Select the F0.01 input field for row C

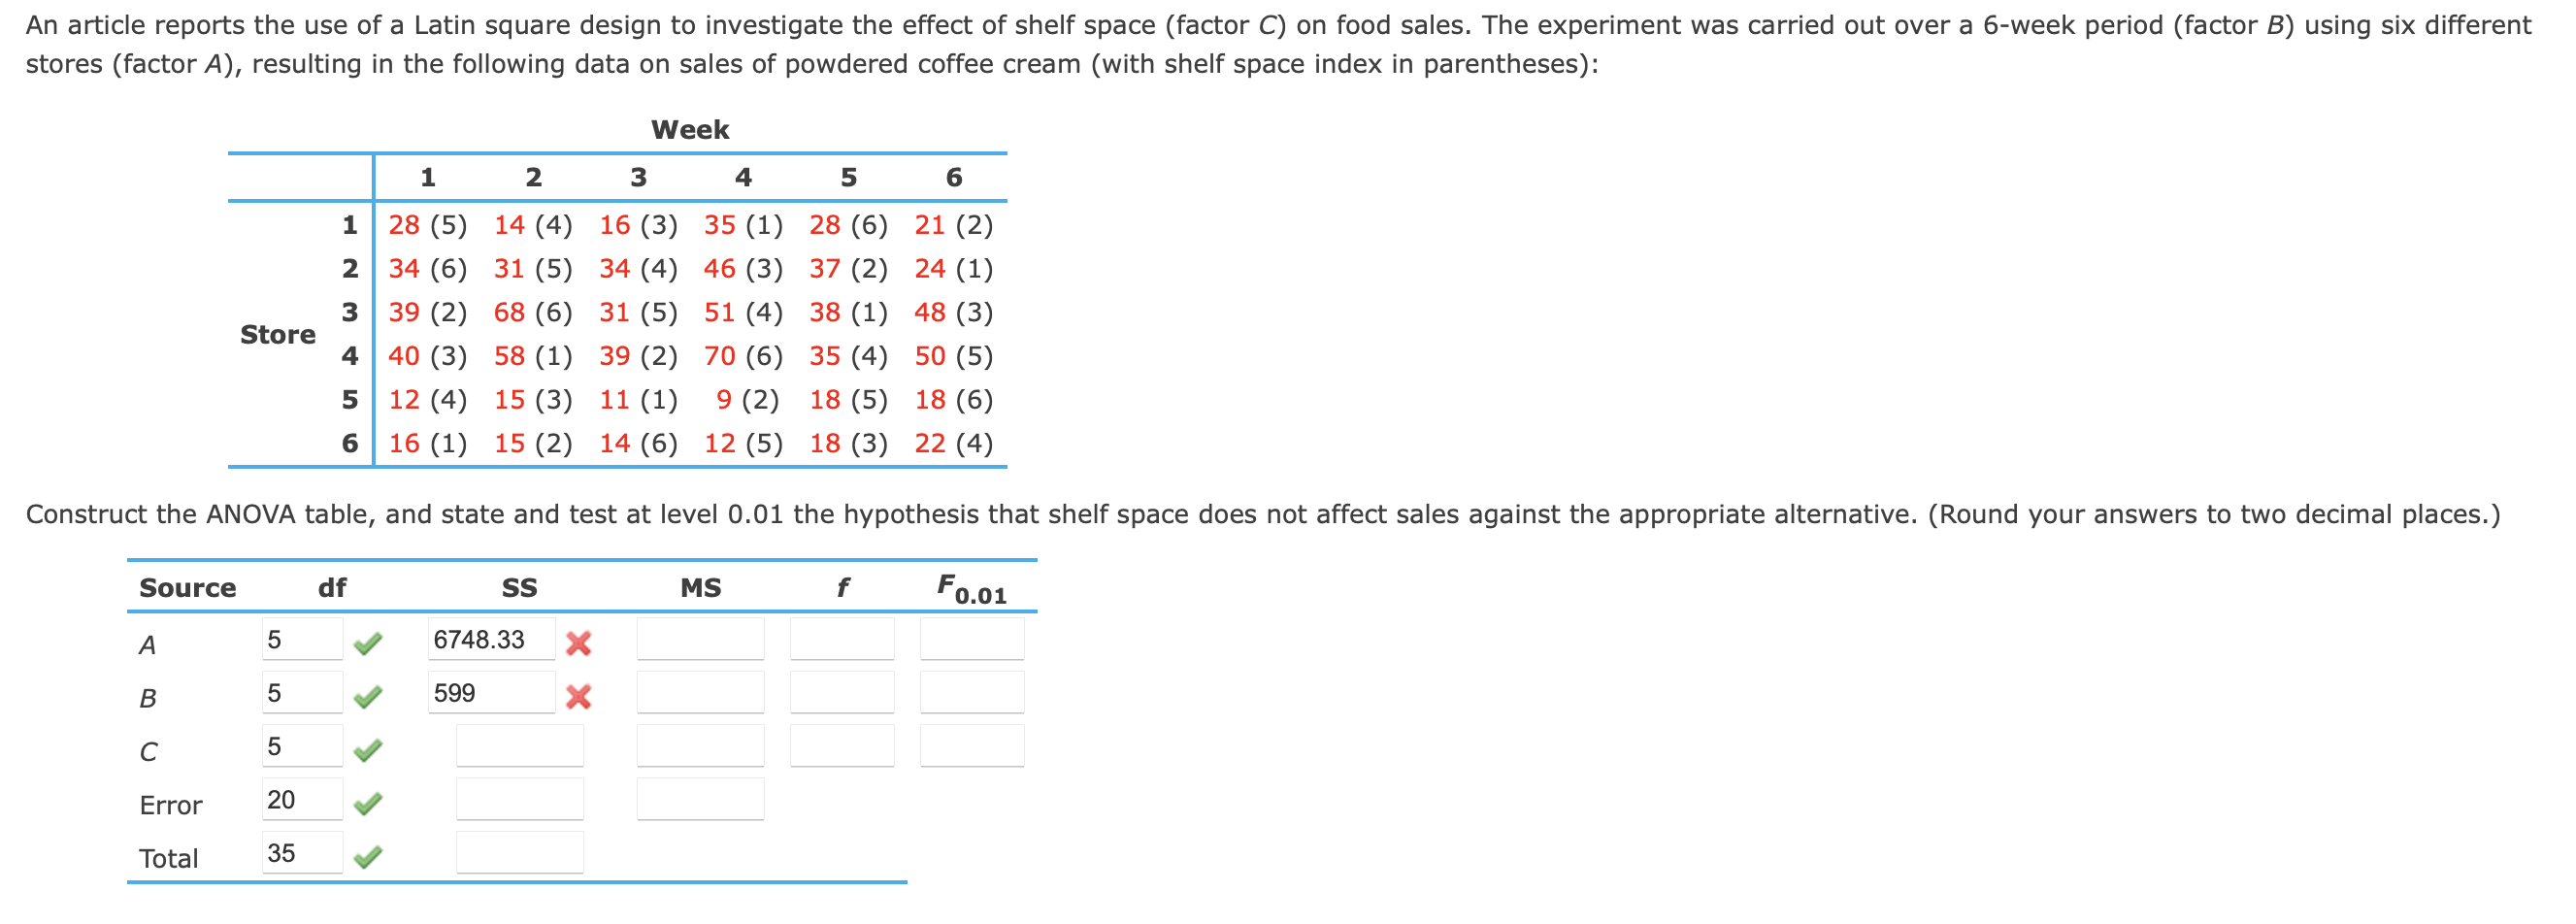point(970,746)
